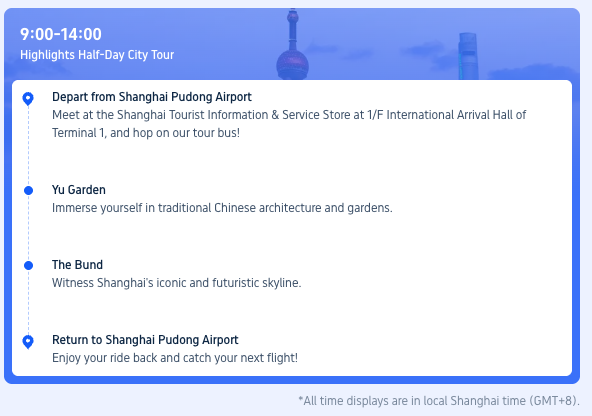Viewport: 592px width, 416px height.
Task: Click the text about Shanghai's iconic futuristic skyline
Action: pyautogui.click(x=176, y=283)
